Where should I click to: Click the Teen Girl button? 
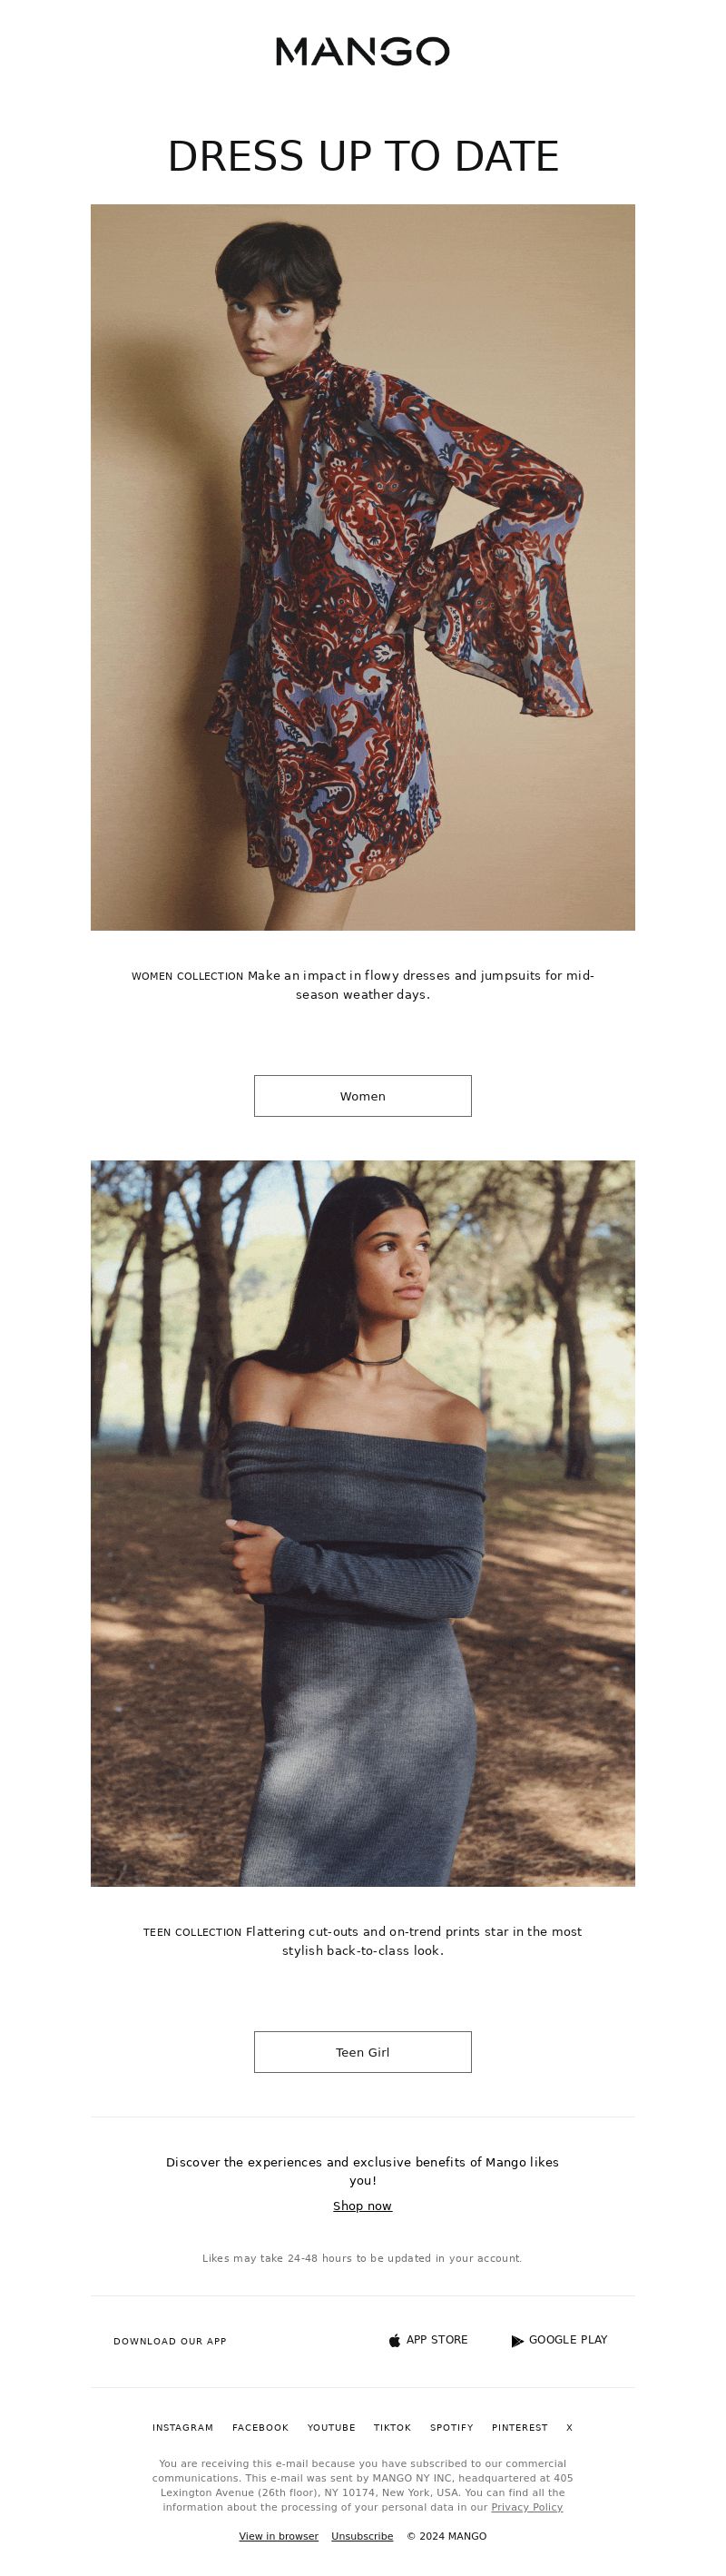(x=363, y=2052)
